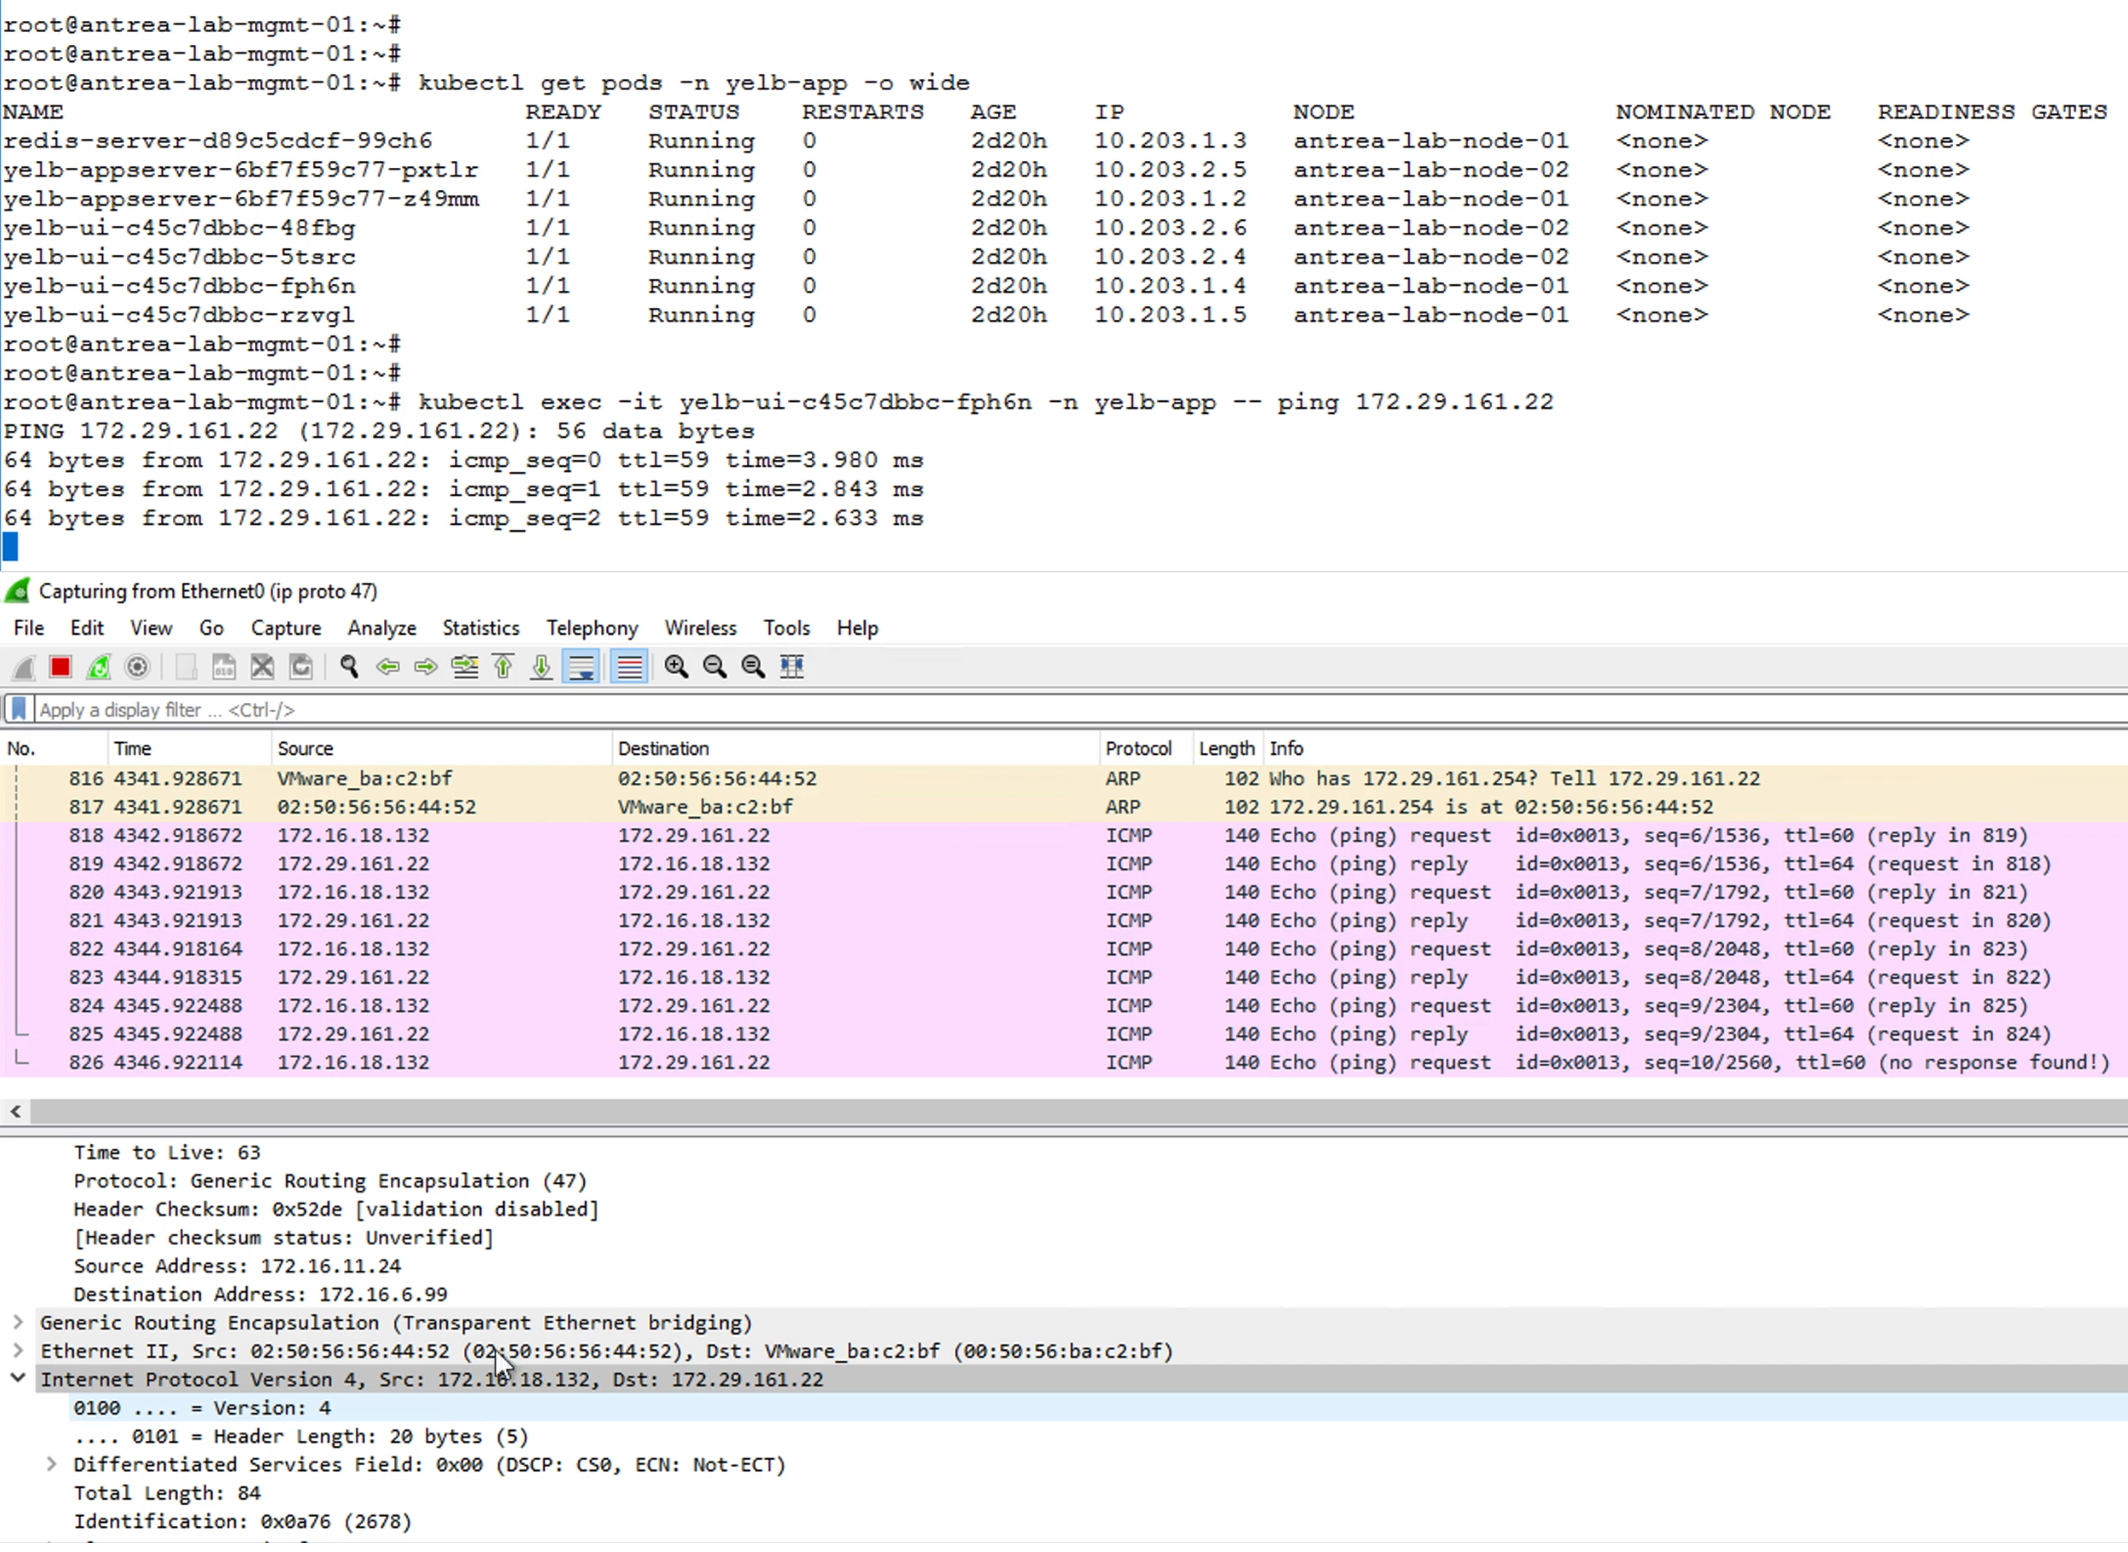
Task: Zoom in on packet text
Action: [x=676, y=667]
